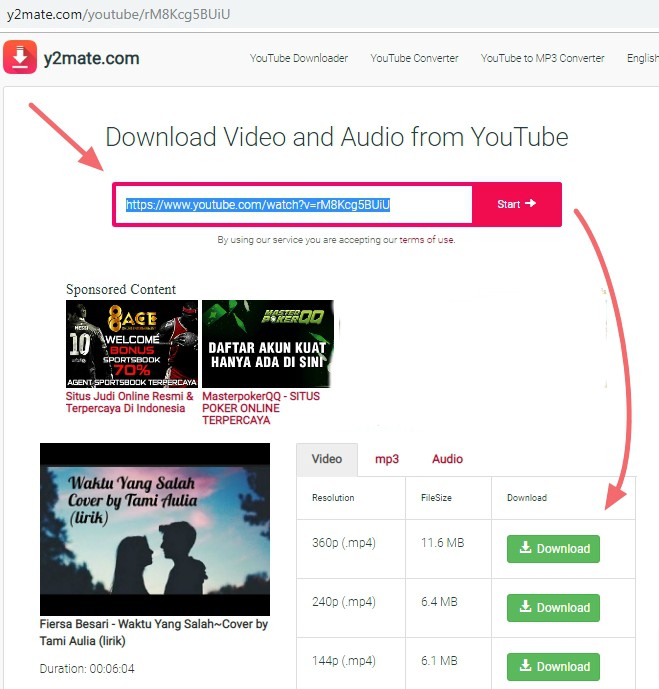Open the YouTube Converter menu item
This screenshot has width=659, height=689.
pos(414,58)
